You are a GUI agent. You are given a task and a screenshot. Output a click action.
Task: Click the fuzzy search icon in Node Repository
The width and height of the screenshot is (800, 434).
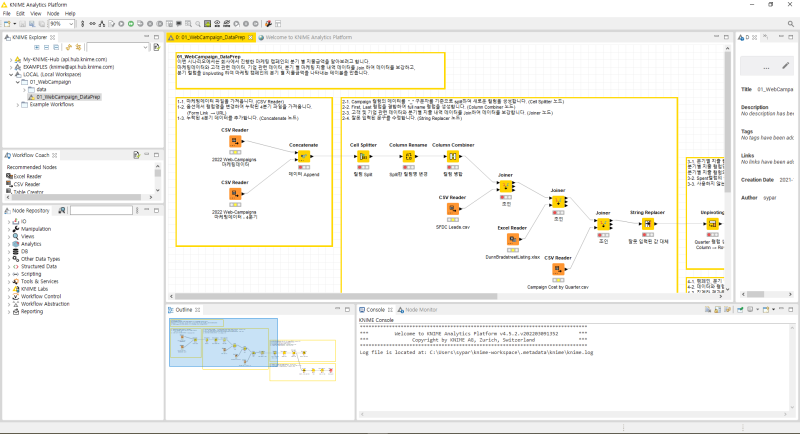(x=61, y=210)
